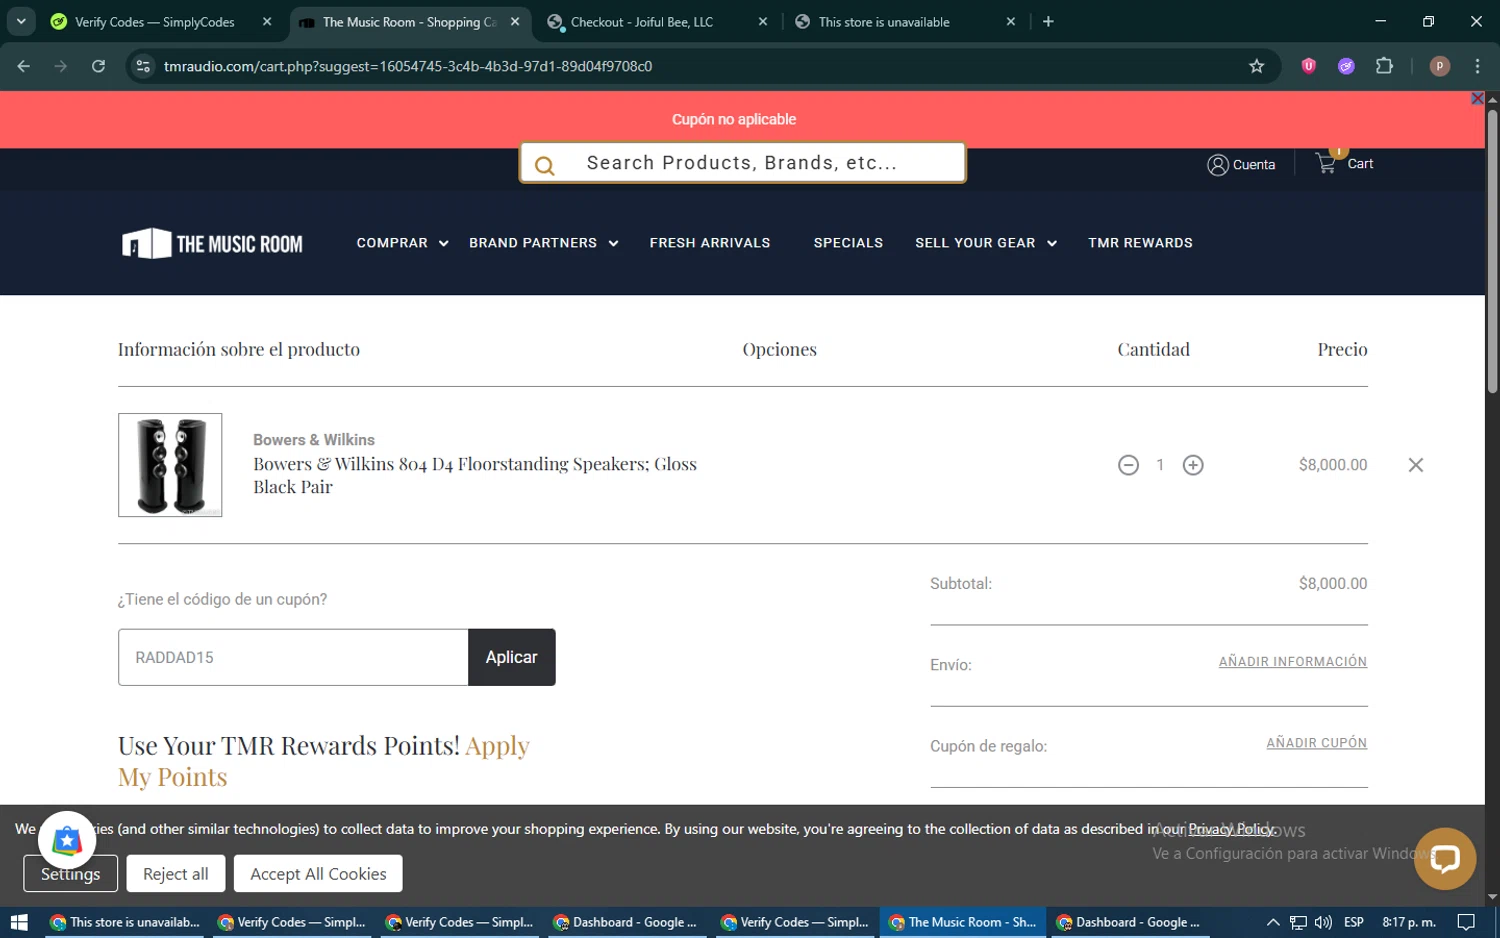Close The Music Room tab

point(515,21)
